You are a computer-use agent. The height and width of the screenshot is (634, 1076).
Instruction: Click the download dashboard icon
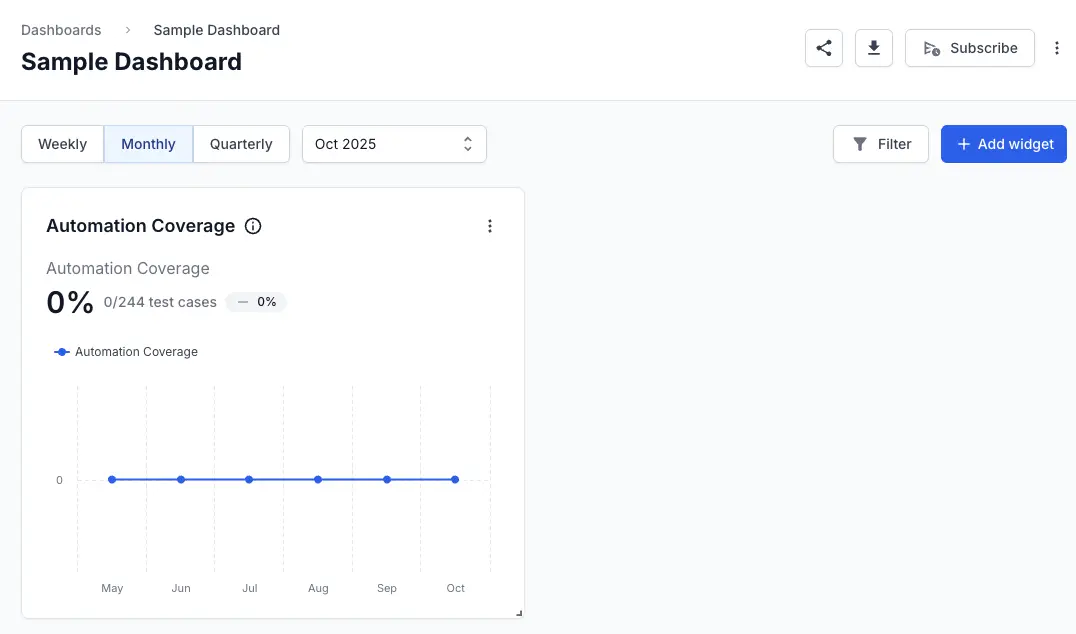(x=873, y=48)
